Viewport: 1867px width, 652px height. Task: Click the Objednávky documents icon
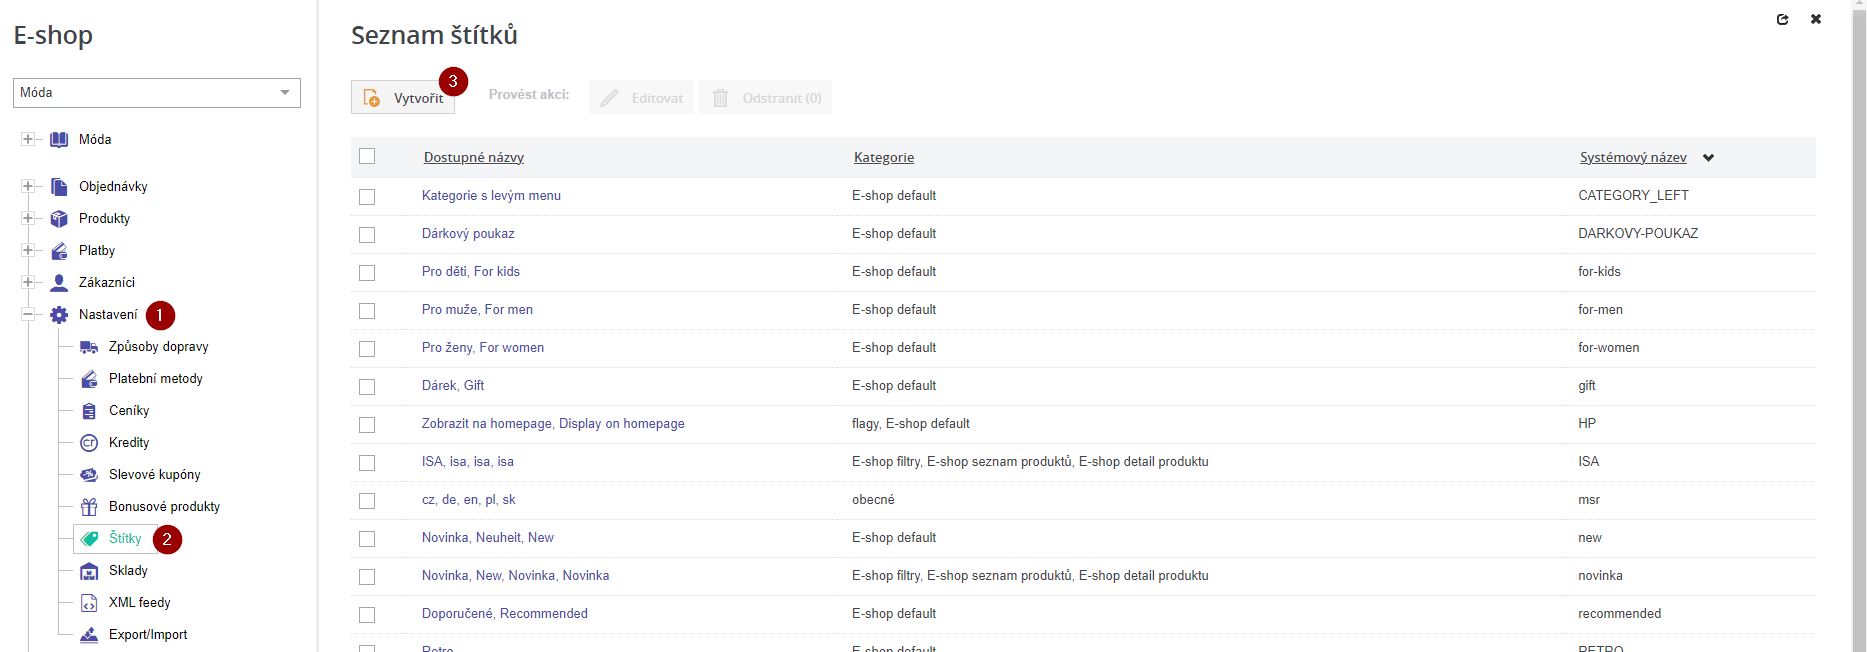(59, 187)
